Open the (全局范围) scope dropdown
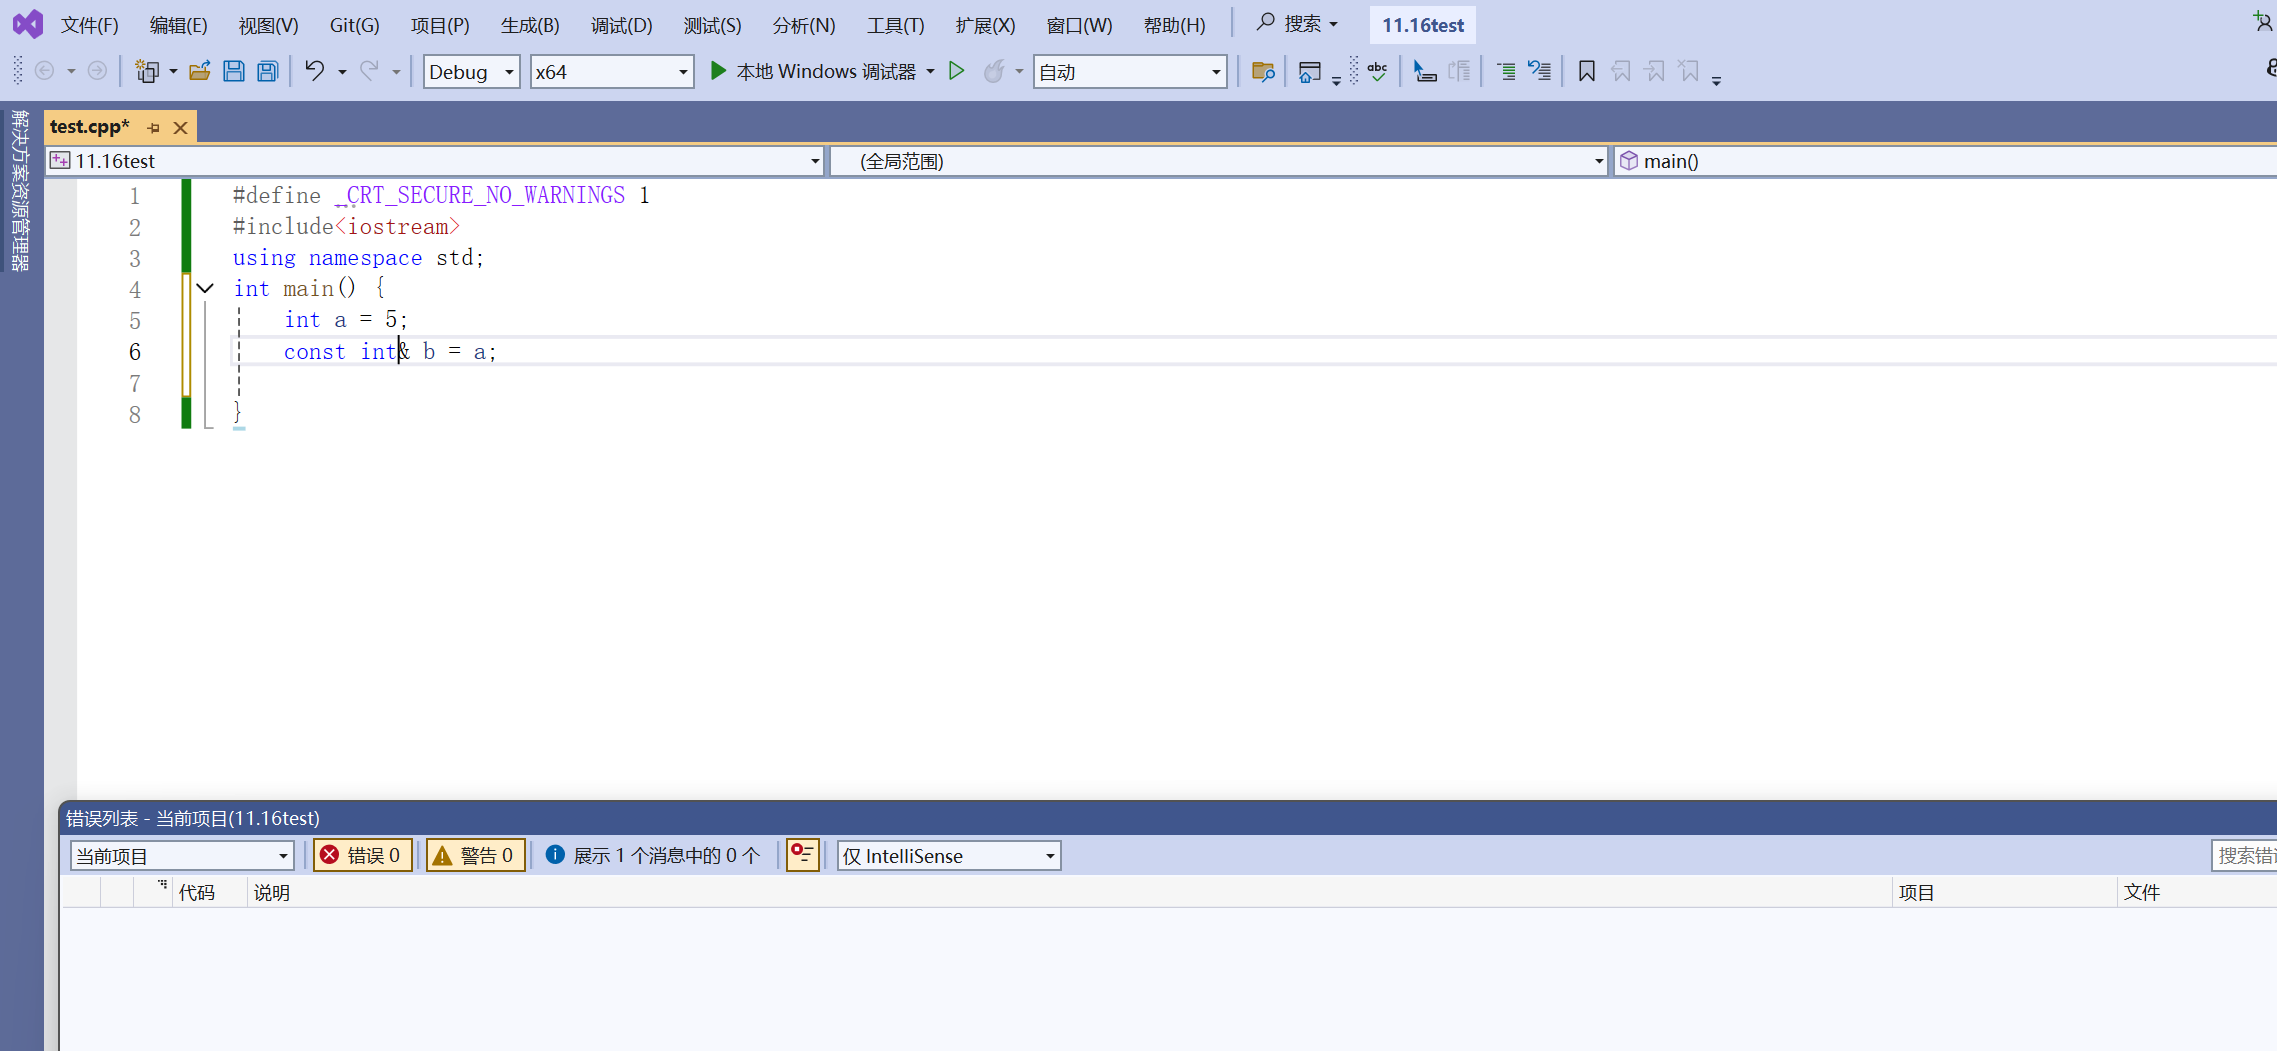The width and height of the screenshot is (2277, 1051). [x=1218, y=161]
